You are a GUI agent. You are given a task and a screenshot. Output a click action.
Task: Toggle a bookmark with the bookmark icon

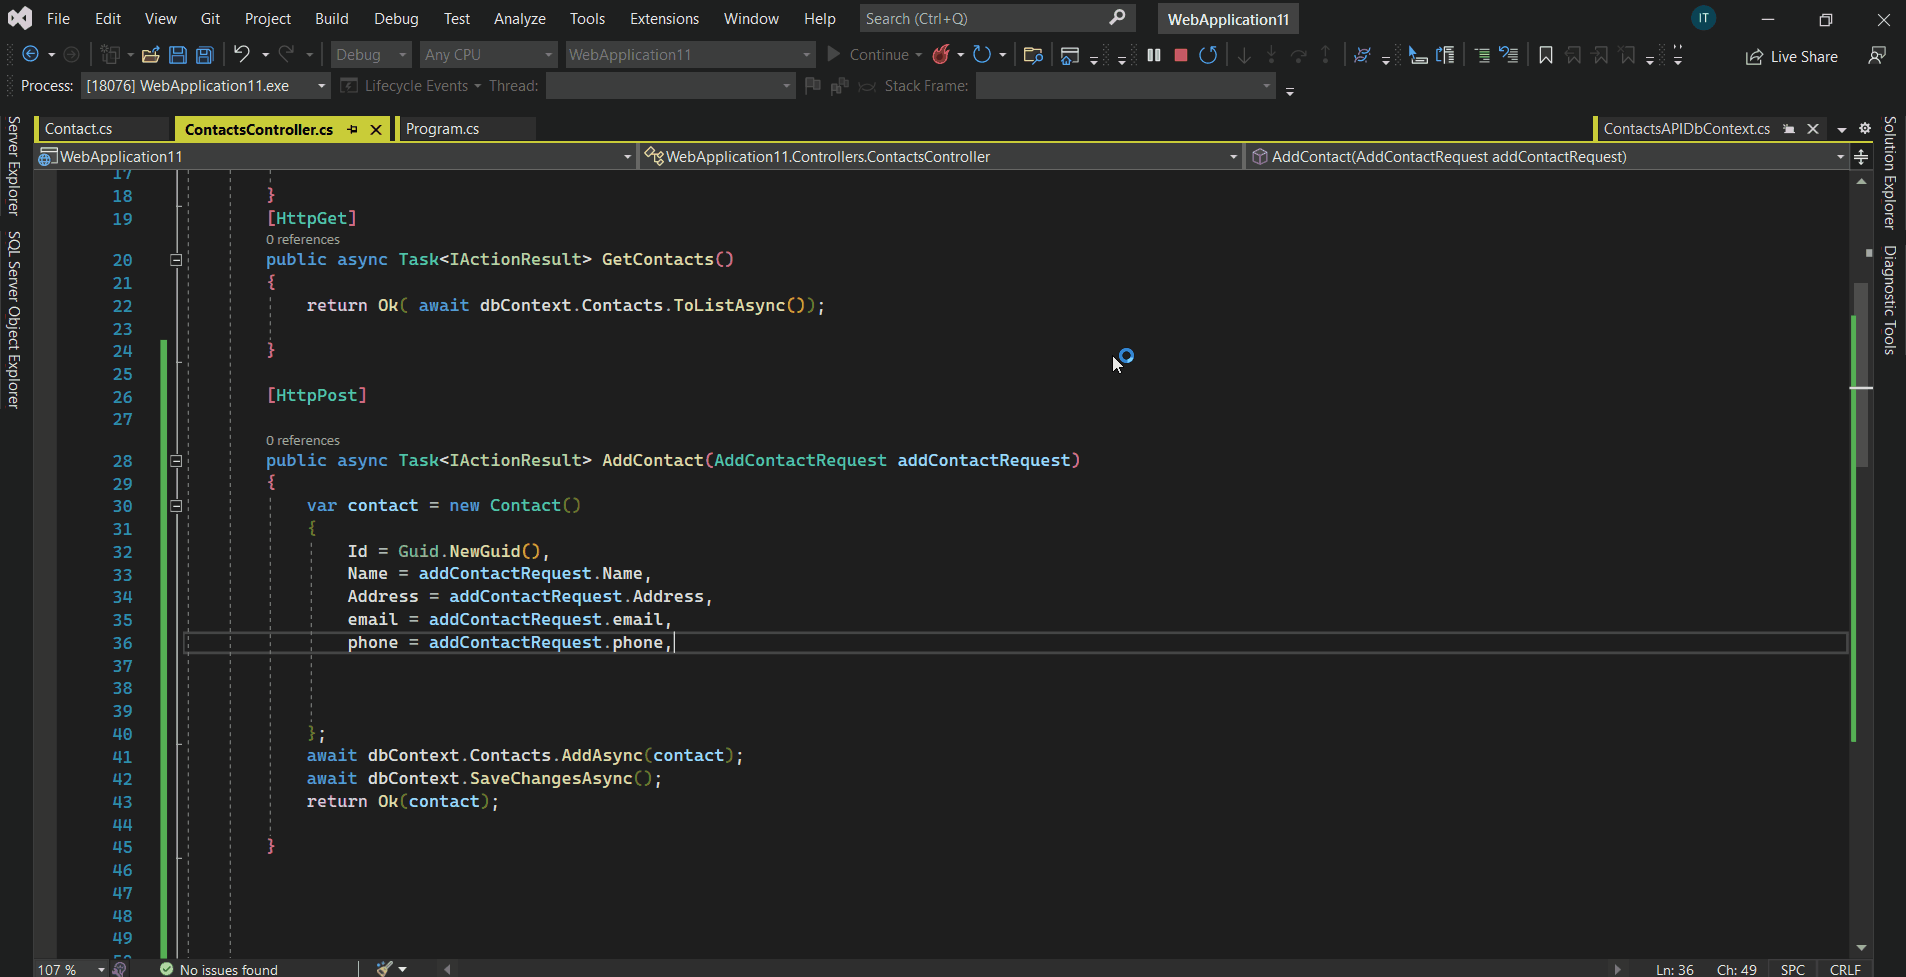pos(1545,55)
